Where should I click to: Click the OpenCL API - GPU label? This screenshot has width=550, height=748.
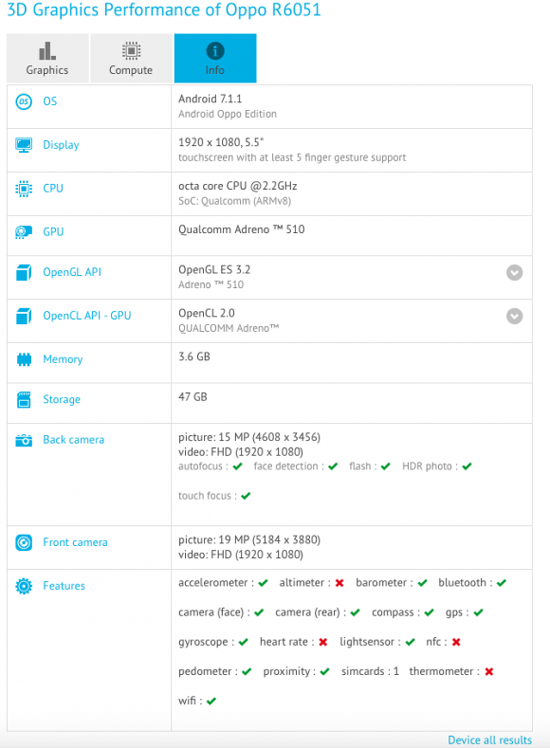tap(87, 316)
